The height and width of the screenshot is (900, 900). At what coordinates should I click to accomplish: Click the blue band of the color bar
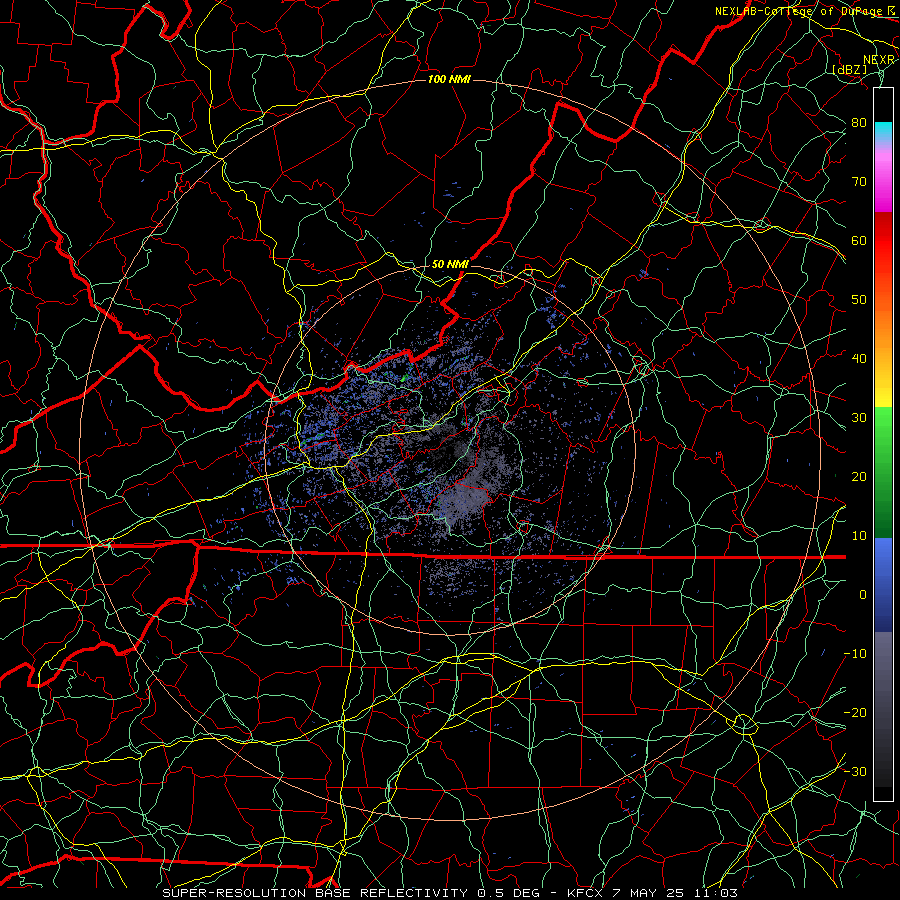[883, 584]
